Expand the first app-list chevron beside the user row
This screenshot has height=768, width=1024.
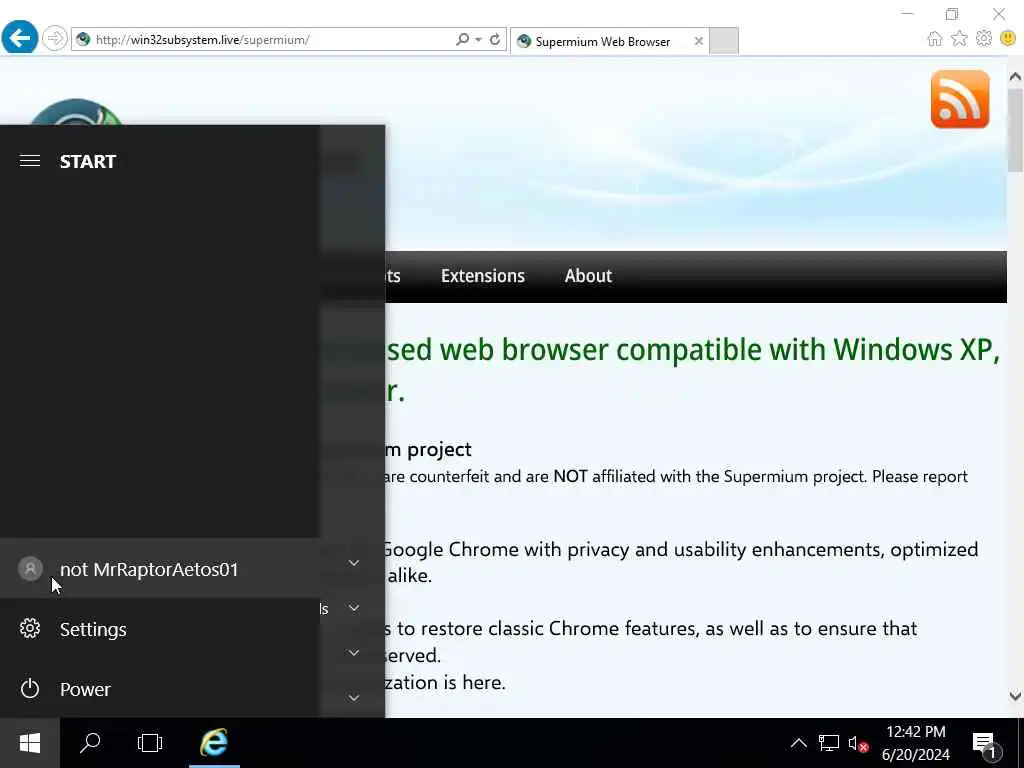(x=353, y=563)
